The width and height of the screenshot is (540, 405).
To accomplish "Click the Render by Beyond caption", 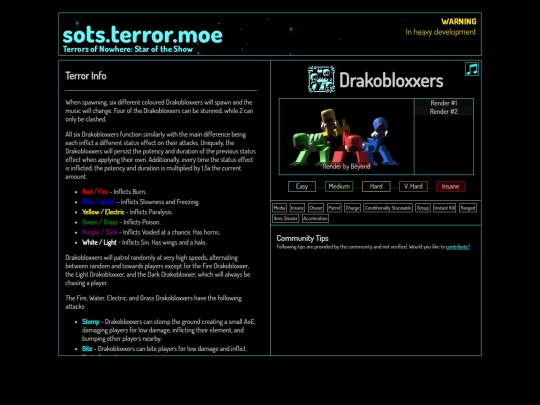I will 346,166.
